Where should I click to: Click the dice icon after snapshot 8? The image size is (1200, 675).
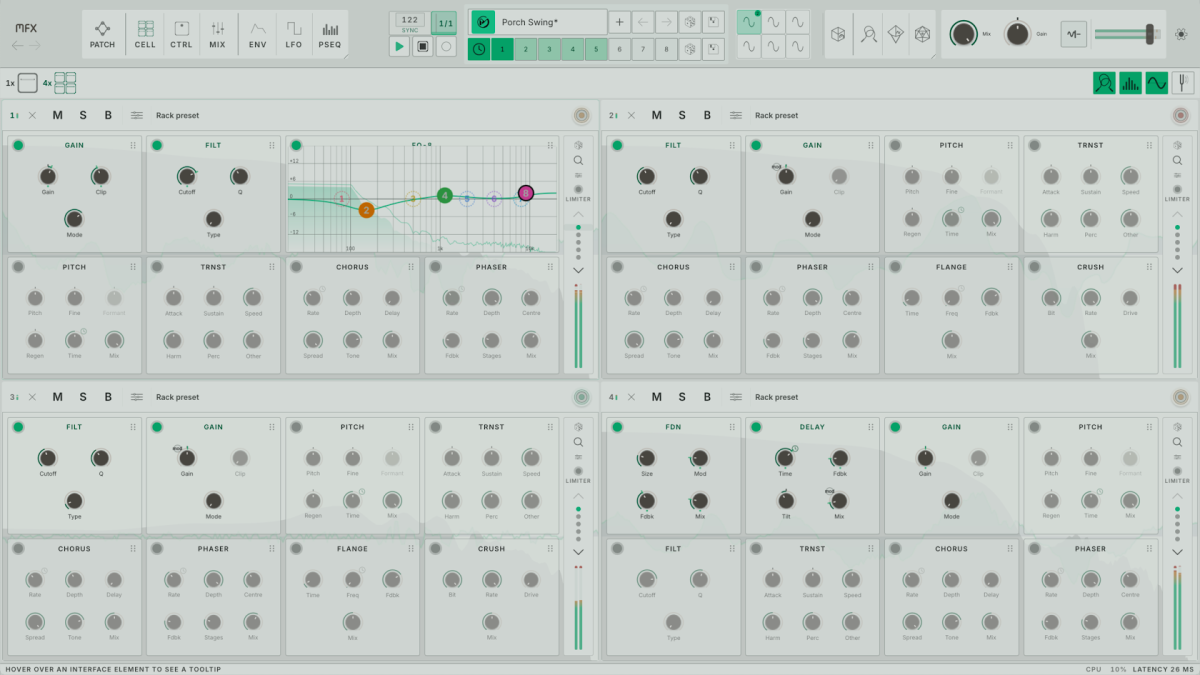point(690,49)
